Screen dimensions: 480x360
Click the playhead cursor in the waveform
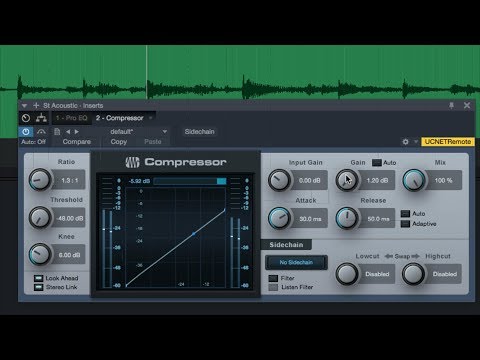(x=146, y=72)
